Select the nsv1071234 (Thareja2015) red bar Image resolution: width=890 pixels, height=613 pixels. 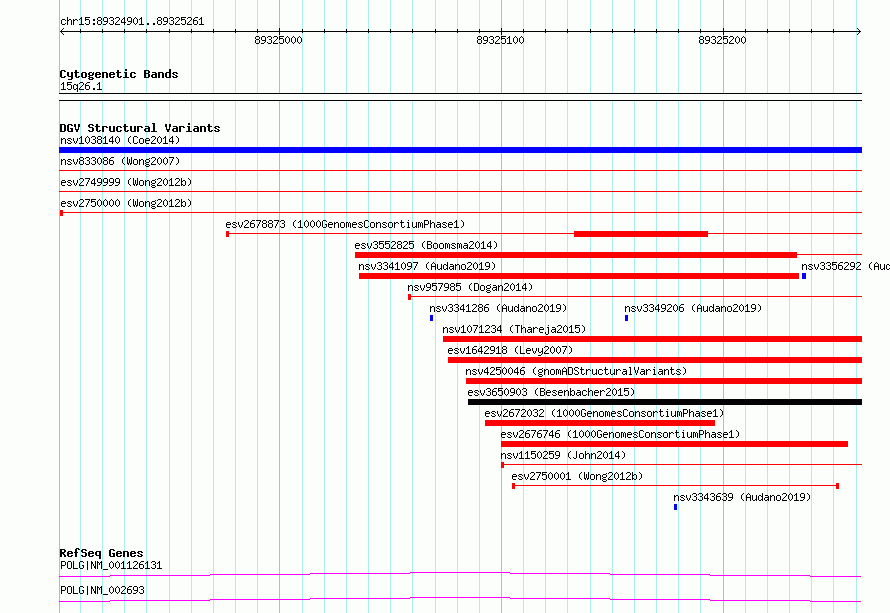(x=652, y=339)
